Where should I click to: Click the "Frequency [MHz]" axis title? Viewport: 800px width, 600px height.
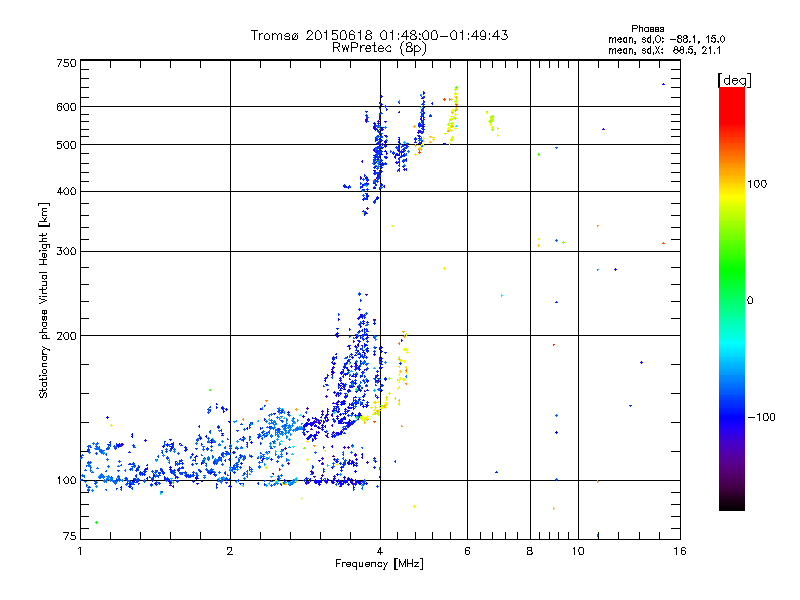[379, 564]
